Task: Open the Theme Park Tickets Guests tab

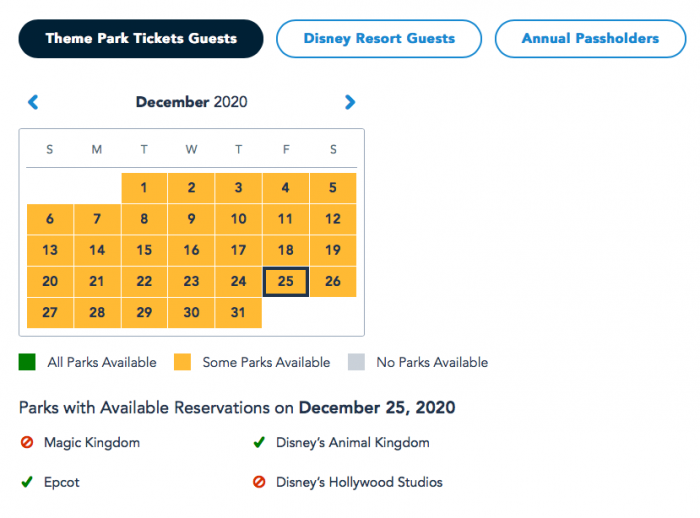Action: pyautogui.click(x=141, y=39)
